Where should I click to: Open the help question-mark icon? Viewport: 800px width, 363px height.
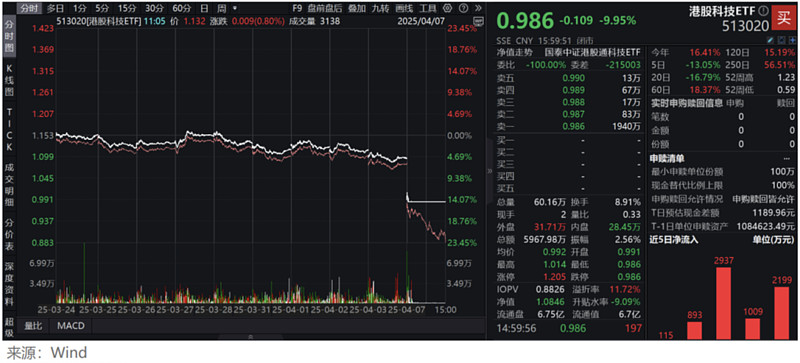pos(463,8)
